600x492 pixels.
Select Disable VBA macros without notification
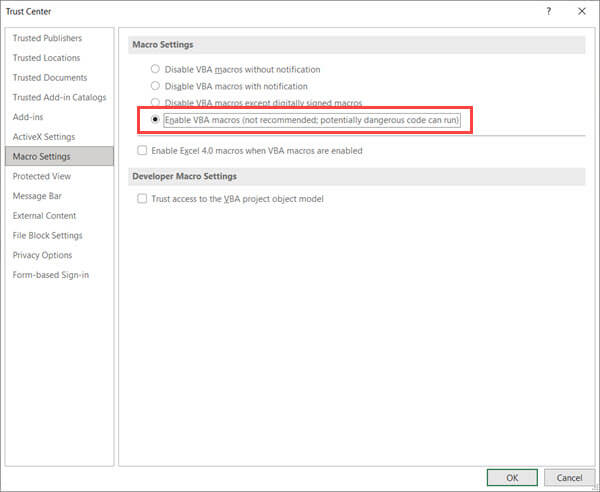pos(155,69)
